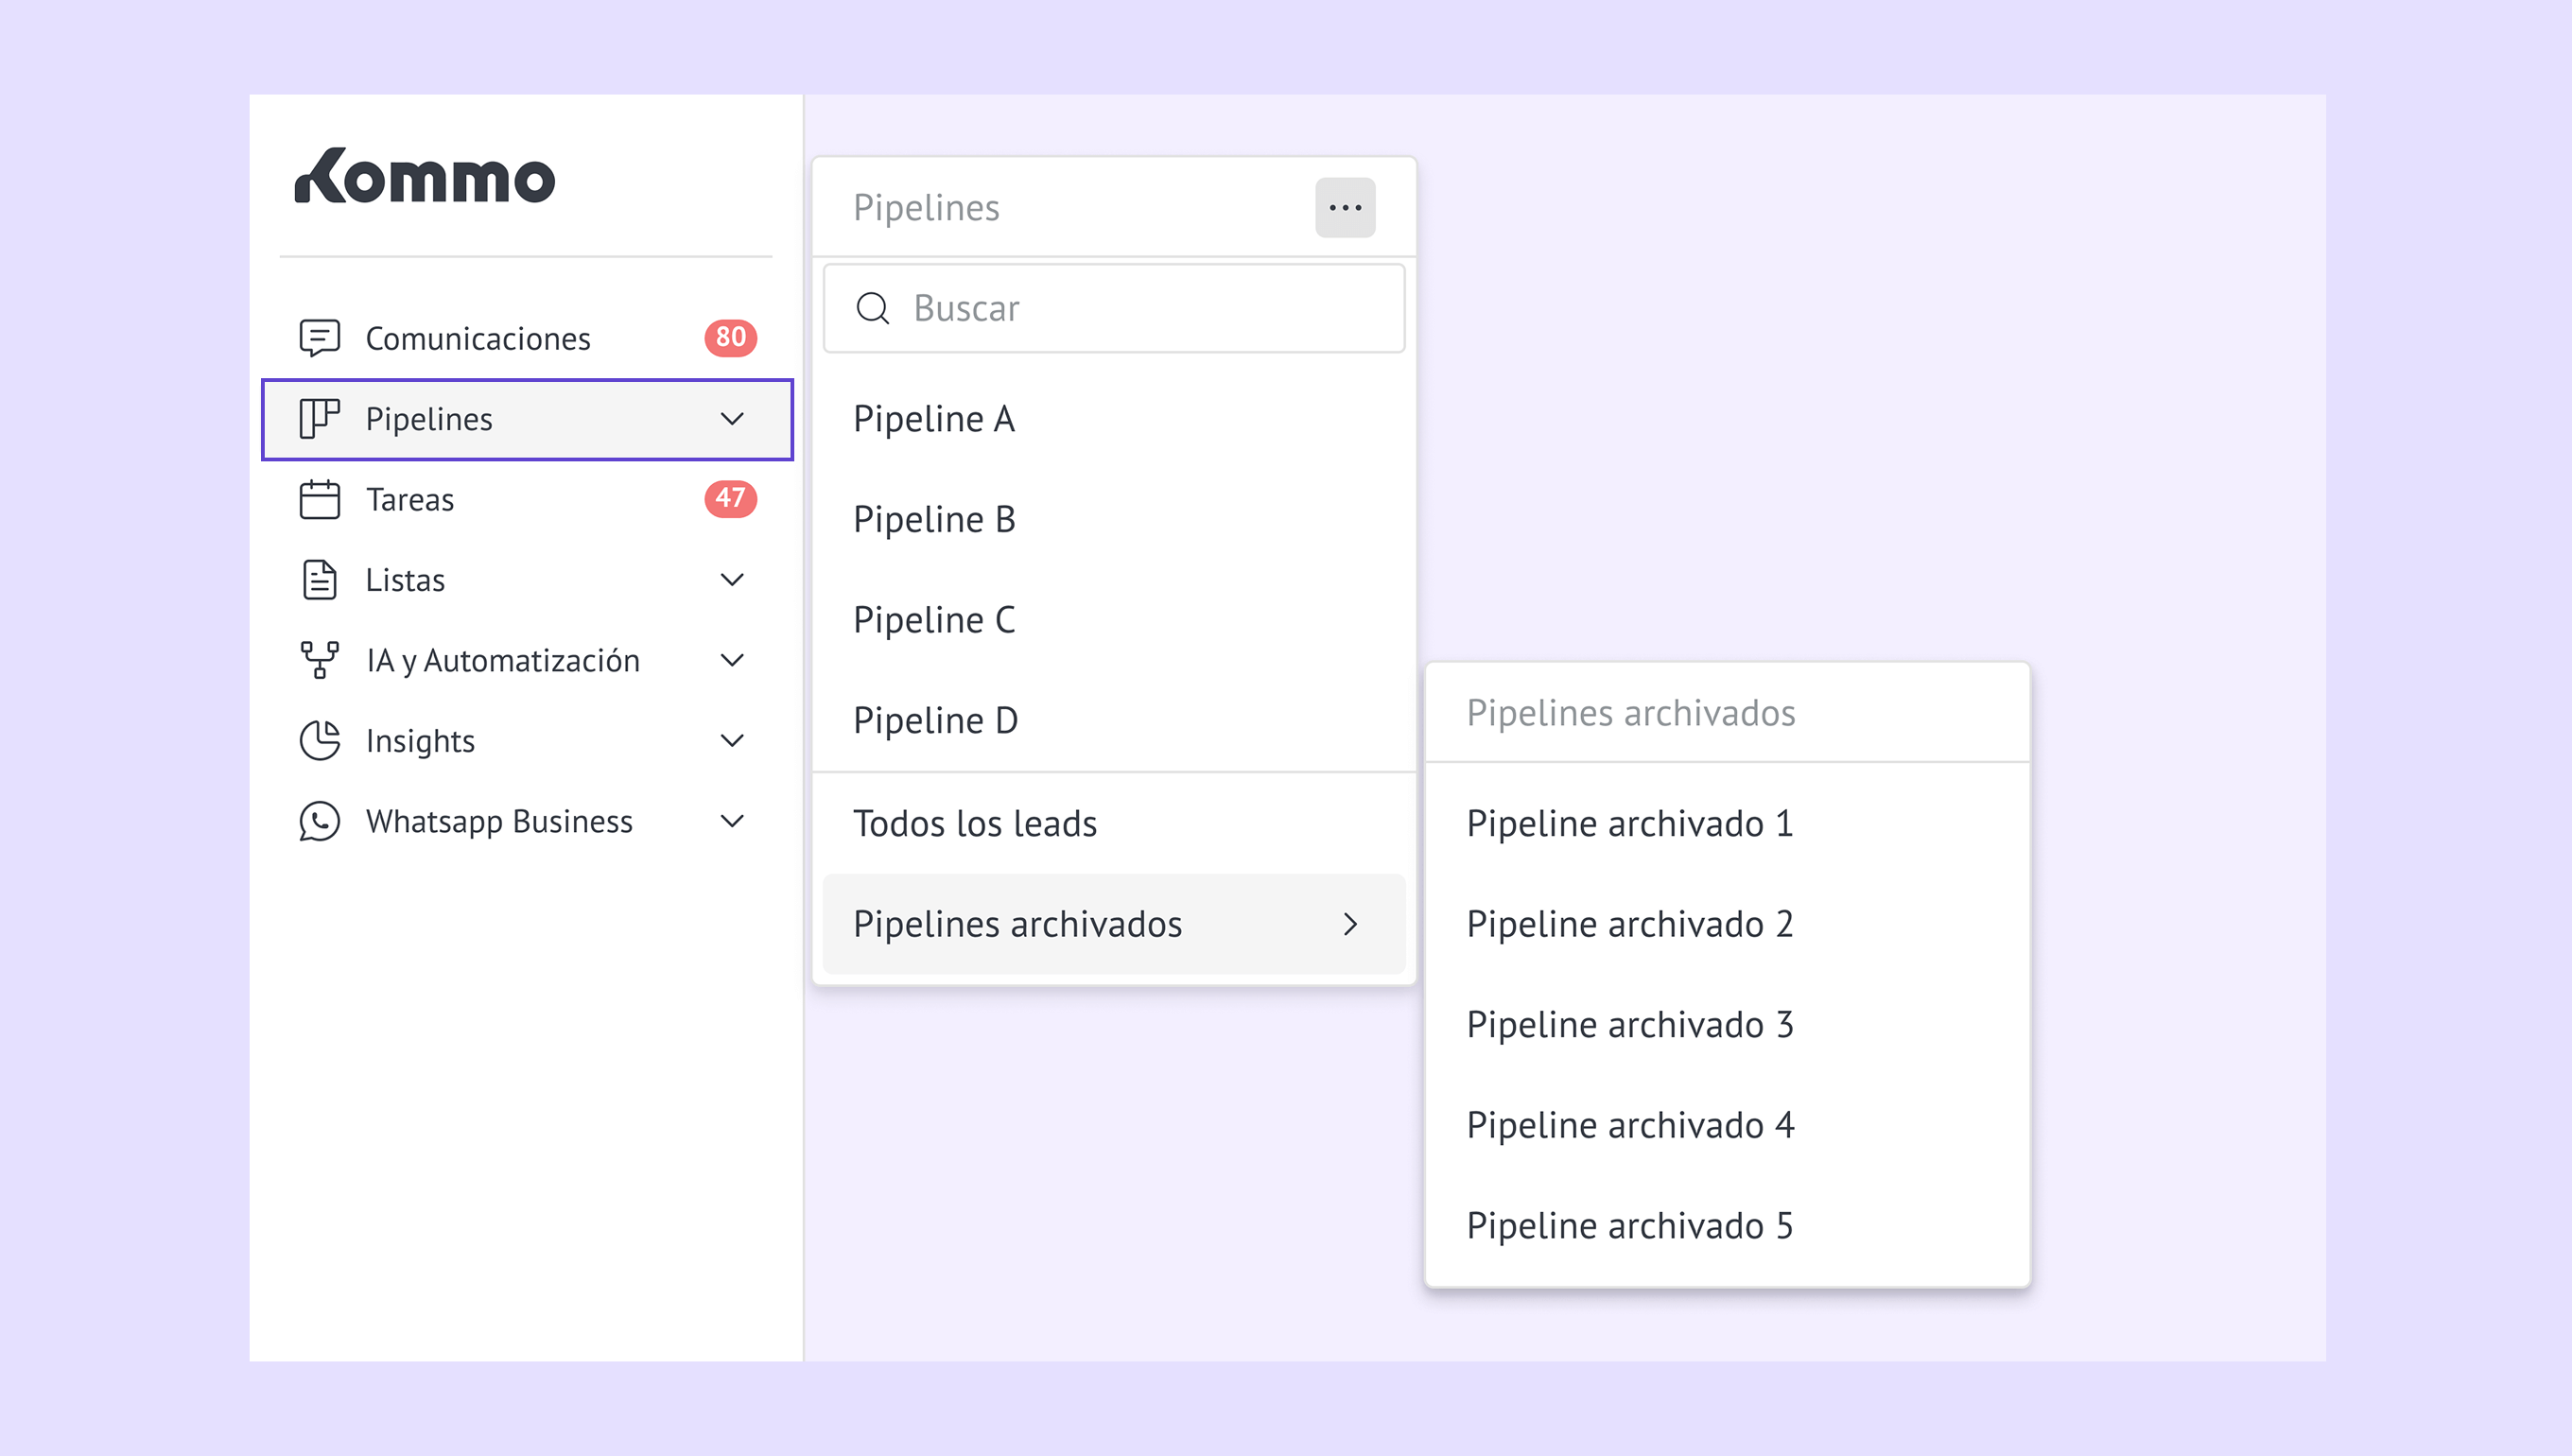Click the Tareas 47 badge

click(730, 498)
